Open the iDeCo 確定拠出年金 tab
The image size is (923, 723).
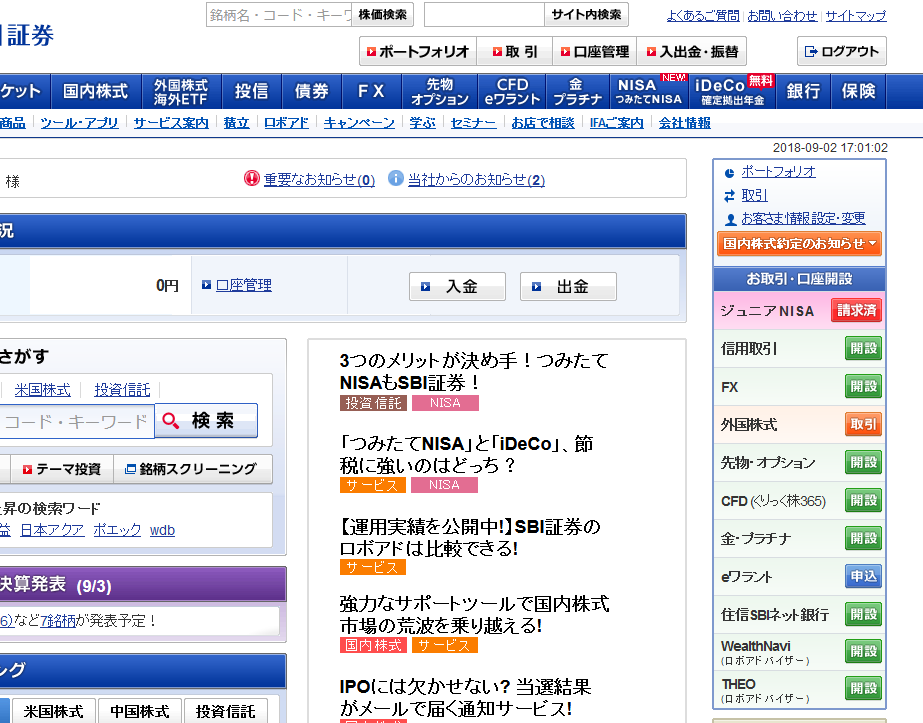(x=732, y=91)
